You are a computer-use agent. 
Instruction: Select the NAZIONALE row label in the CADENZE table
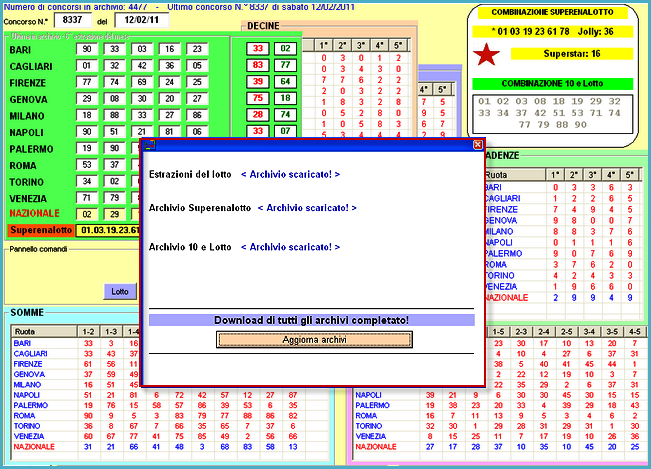(507, 298)
